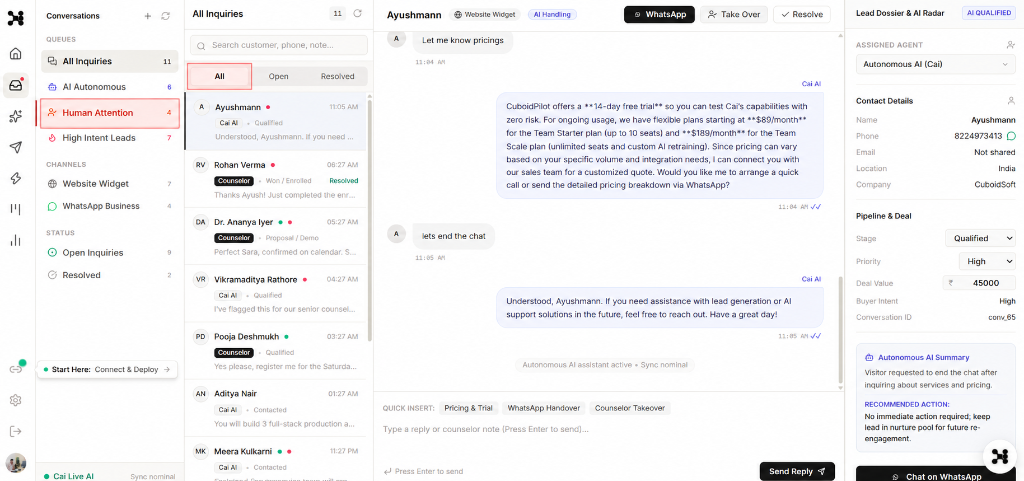Select AI Autonomous queue
The image size is (1024, 481).
[110, 87]
